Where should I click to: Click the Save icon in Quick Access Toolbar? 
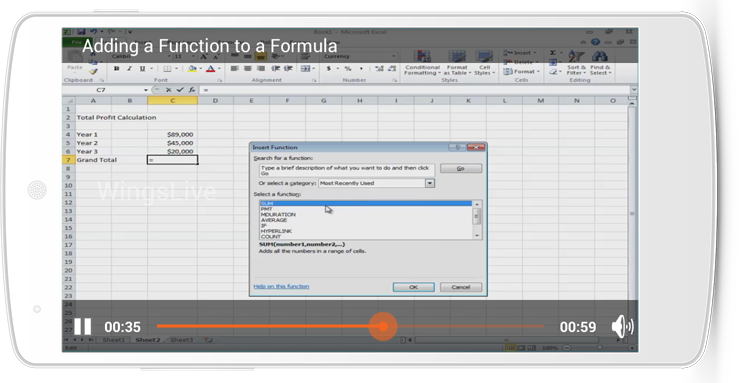[81, 32]
